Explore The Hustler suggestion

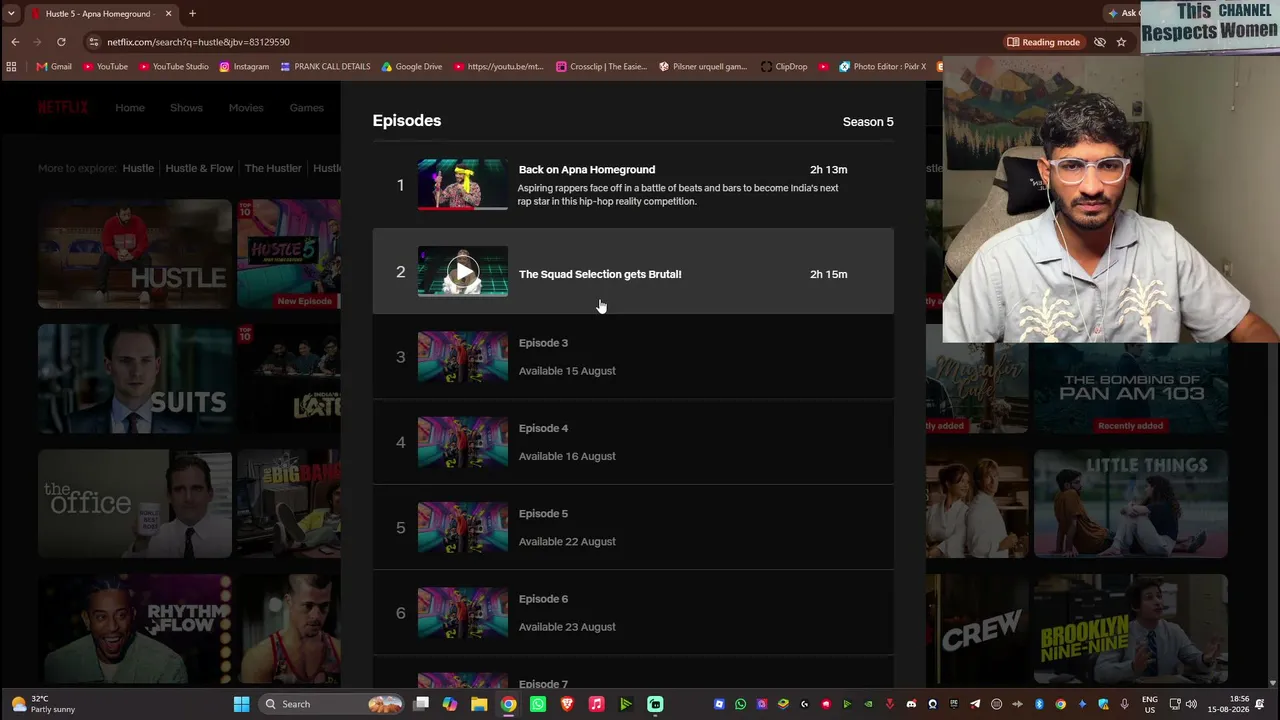pos(273,168)
